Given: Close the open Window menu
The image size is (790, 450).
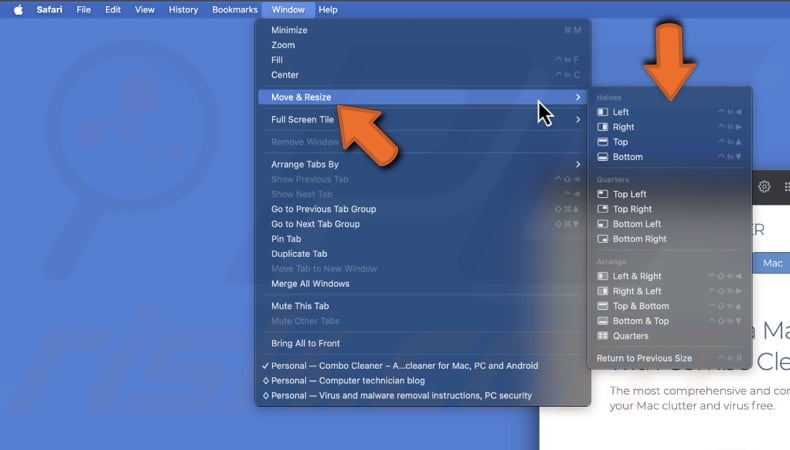Looking at the screenshot, I should [288, 10].
